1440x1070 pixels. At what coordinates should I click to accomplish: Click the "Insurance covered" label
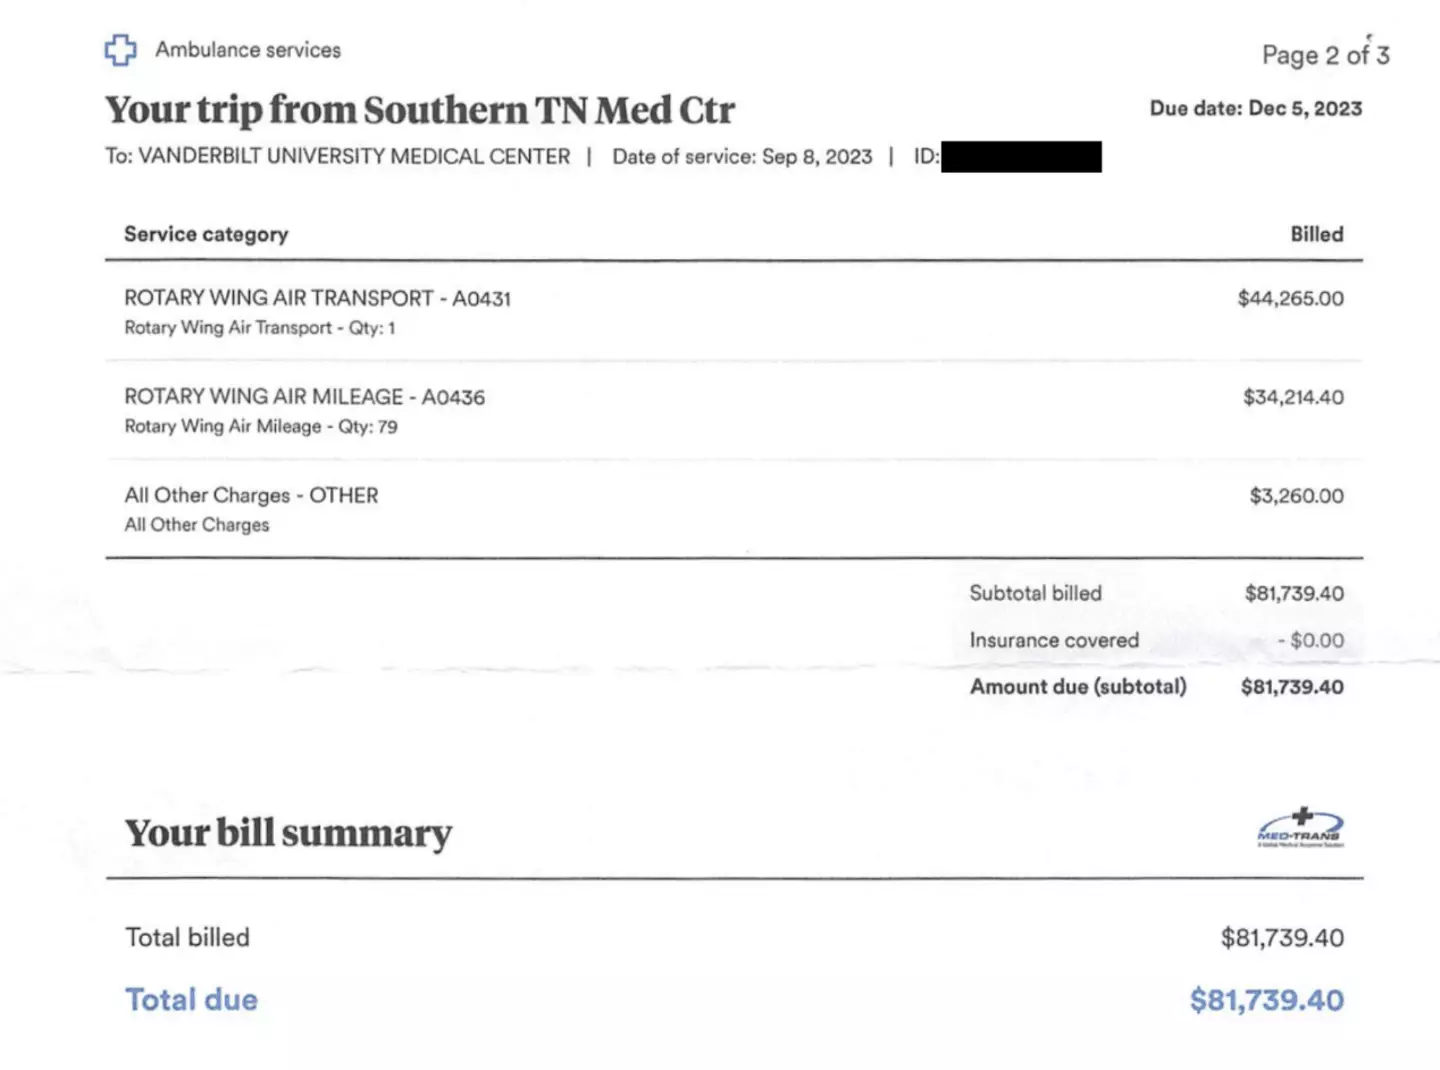1054,640
